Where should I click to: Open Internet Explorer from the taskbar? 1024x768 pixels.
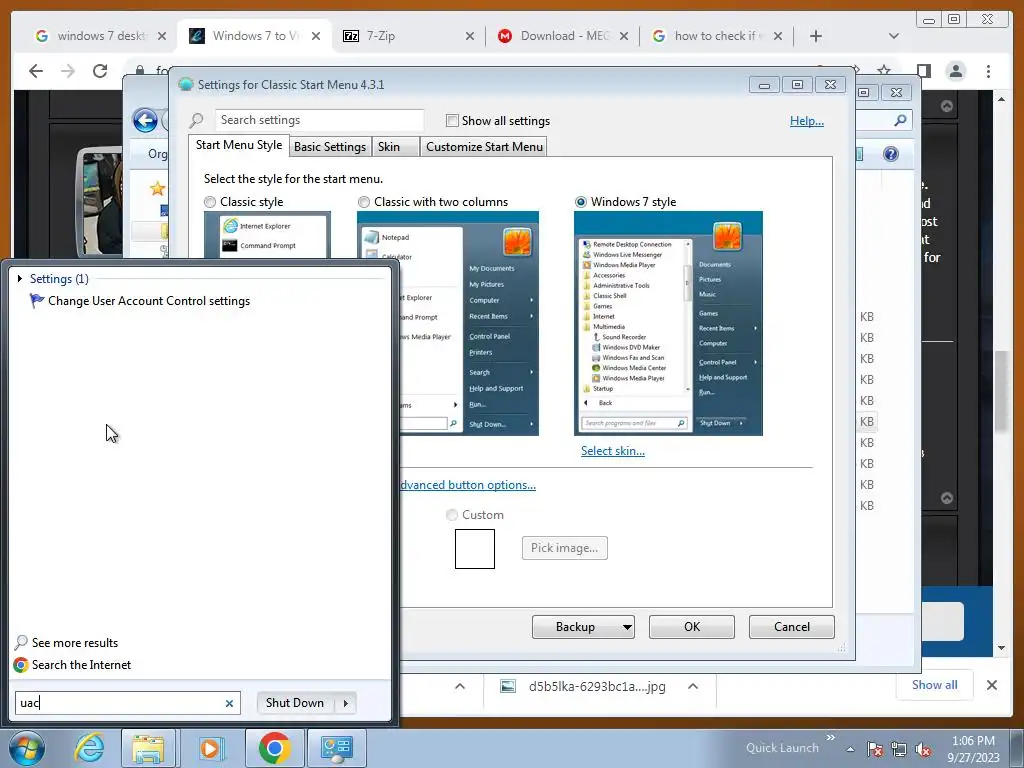tap(89, 748)
